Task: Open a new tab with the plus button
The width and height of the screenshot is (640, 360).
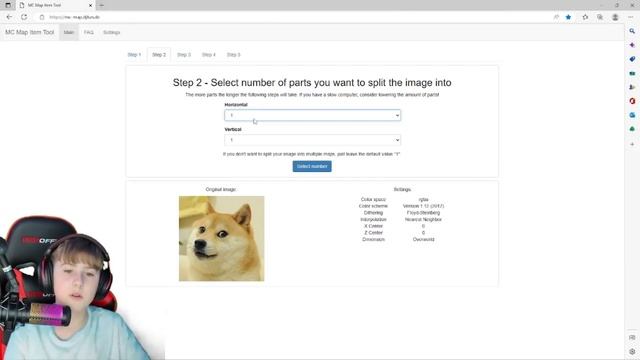Action: click(102, 5)
